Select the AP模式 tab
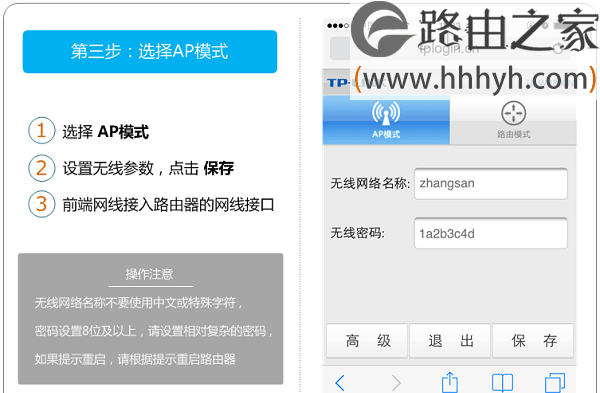Viewport: 600px width, 393px height. click(x=386, y=120)
